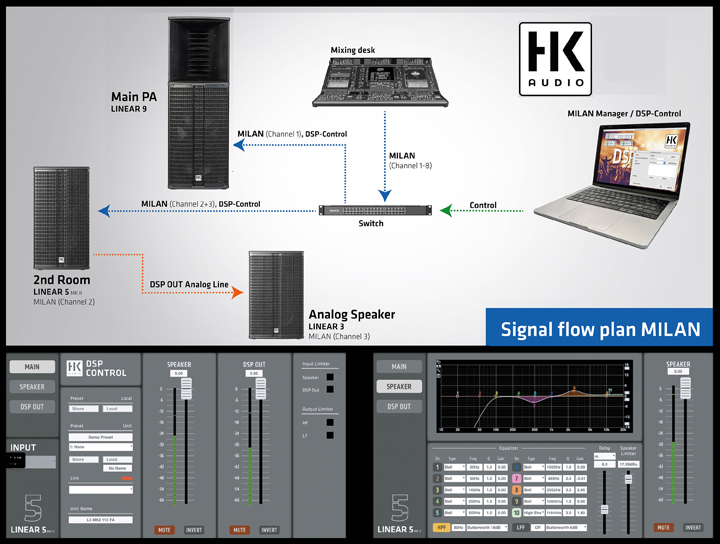Click the Unit Name input field
720x544 pixels.
[x=101, y=520]
